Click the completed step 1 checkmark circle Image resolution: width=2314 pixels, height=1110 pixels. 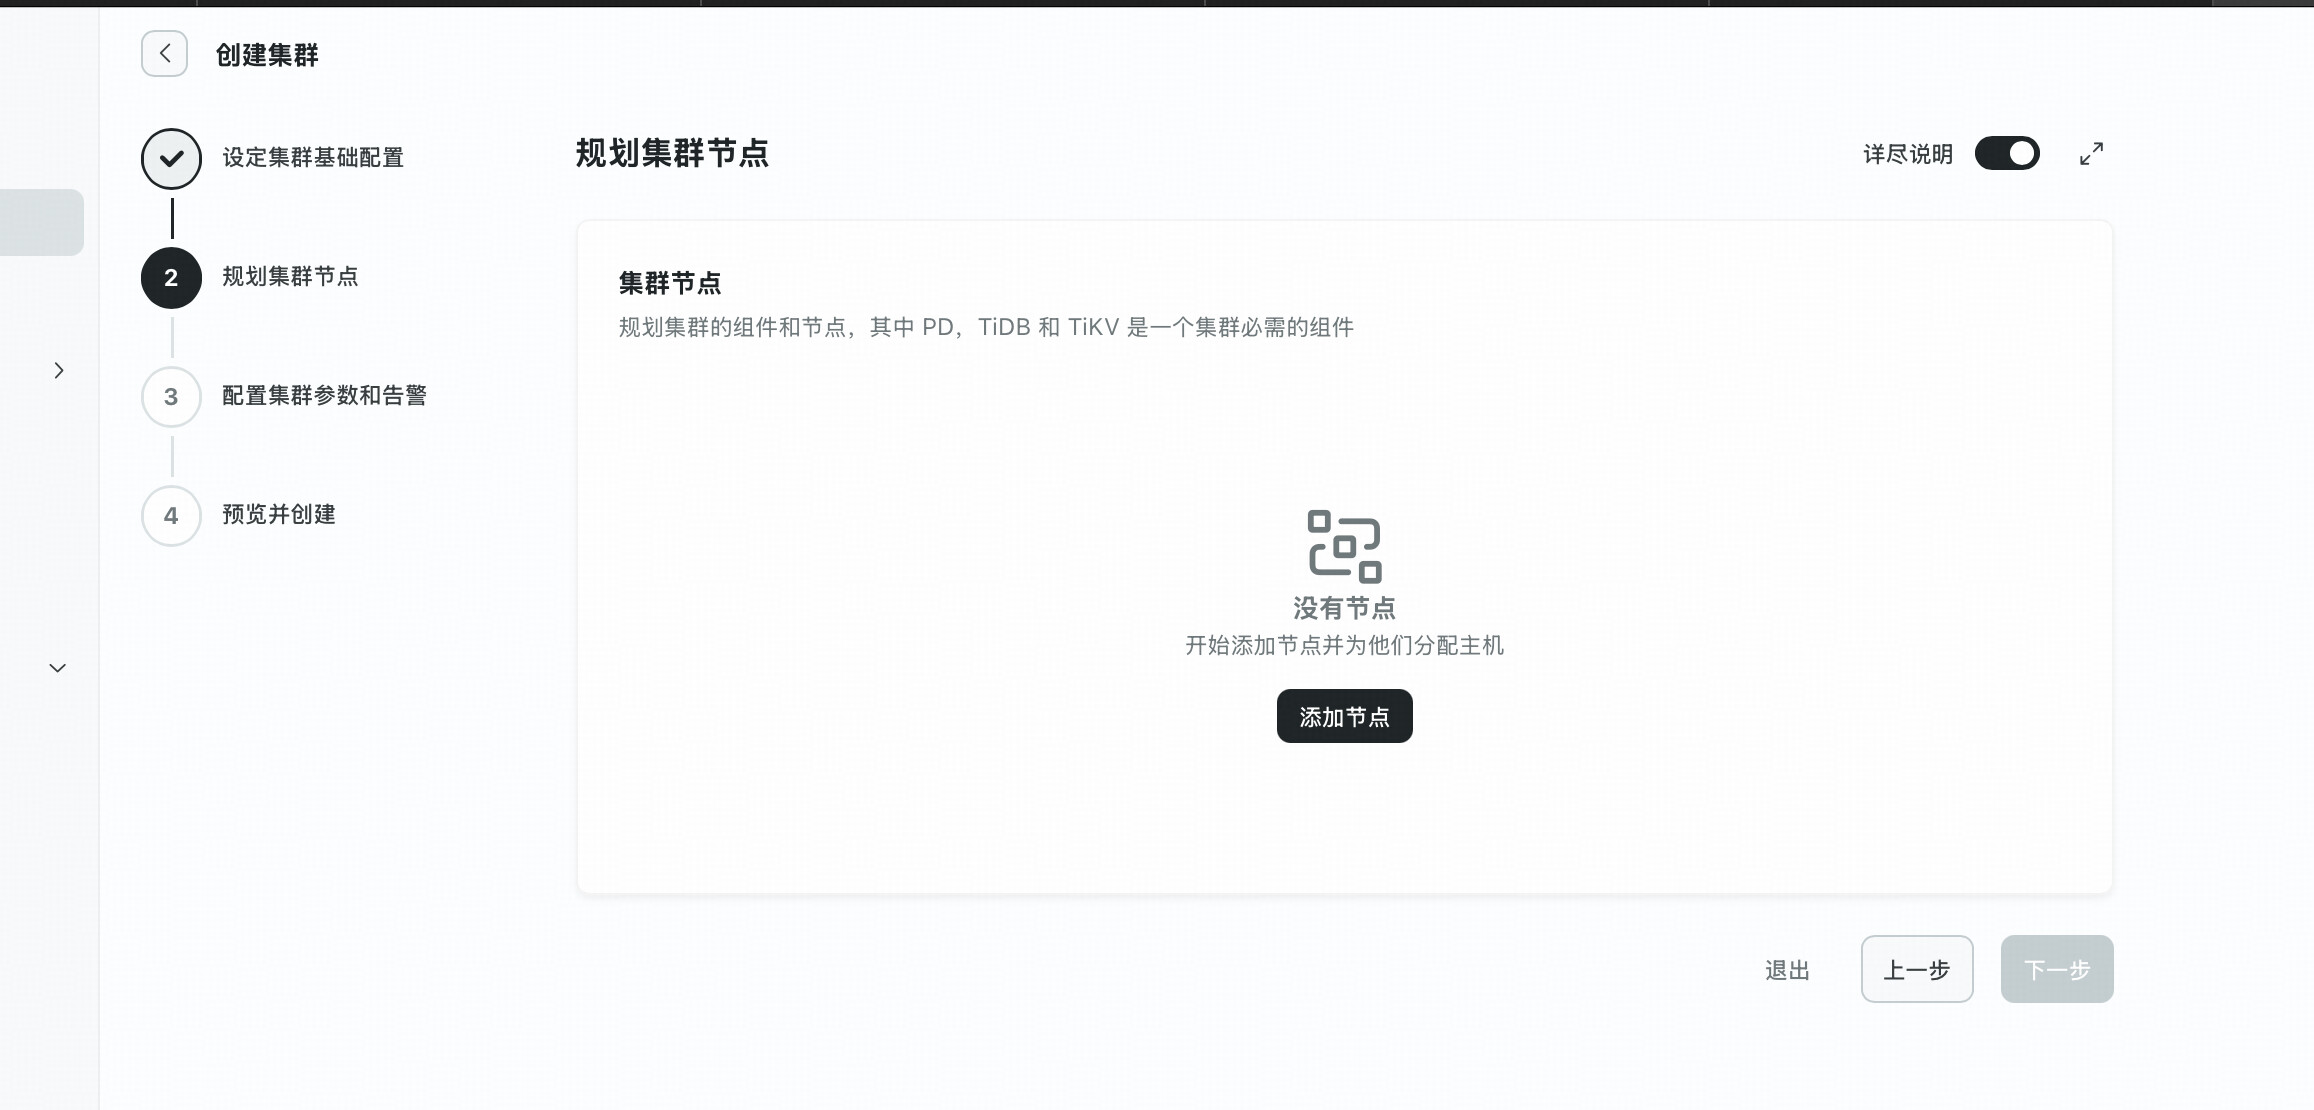(171, 158)
